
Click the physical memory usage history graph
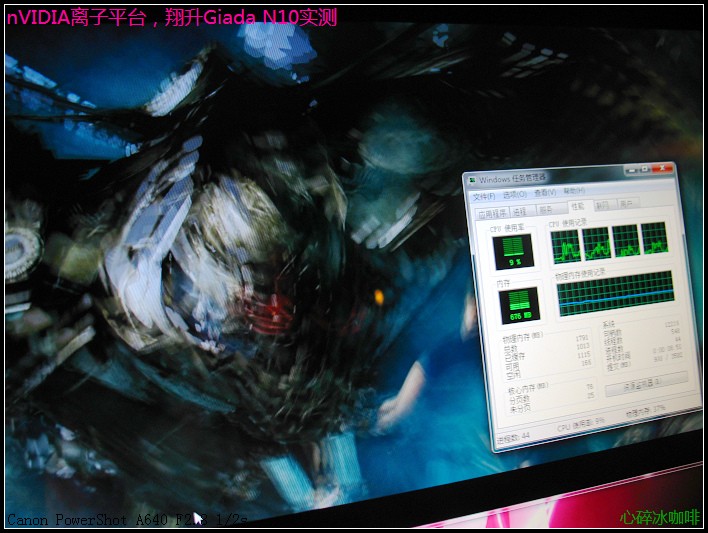coord(615,293)
